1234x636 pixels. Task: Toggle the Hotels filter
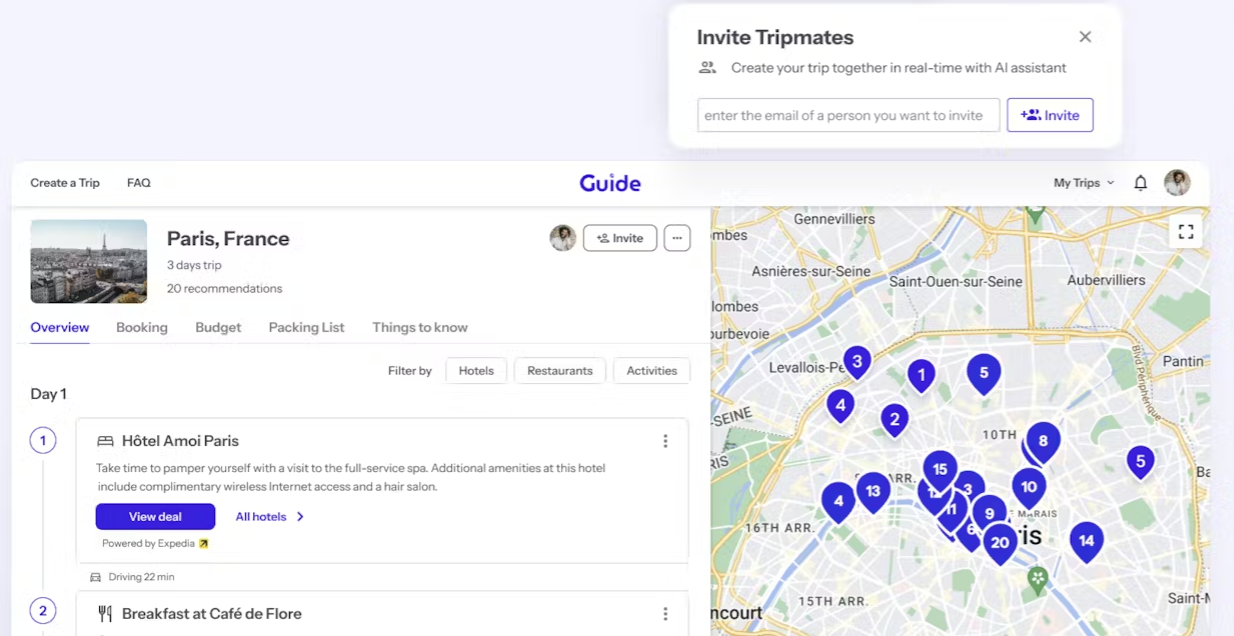coord(476,370)
